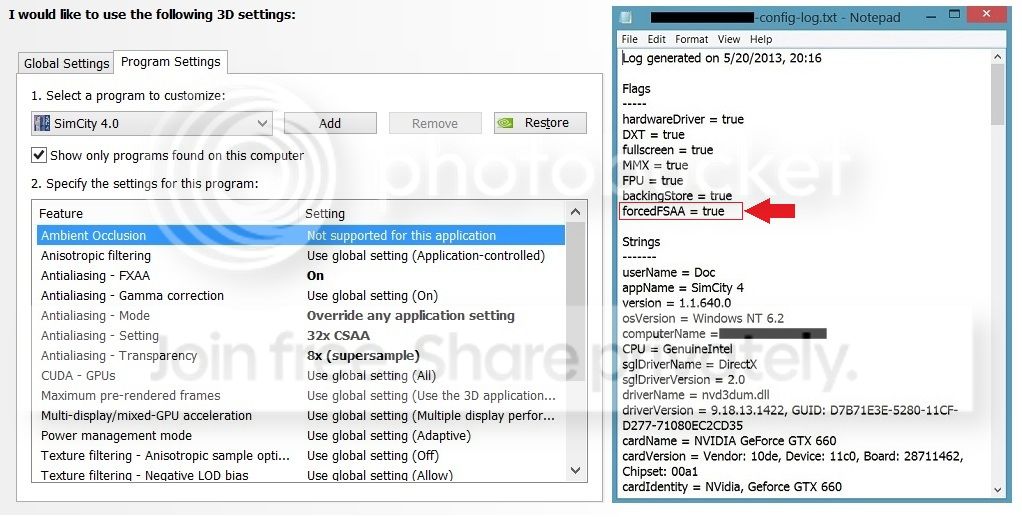Click the Restore button
The width and height of the screenshot is (1022, 517).
click(x=540, y=123)
